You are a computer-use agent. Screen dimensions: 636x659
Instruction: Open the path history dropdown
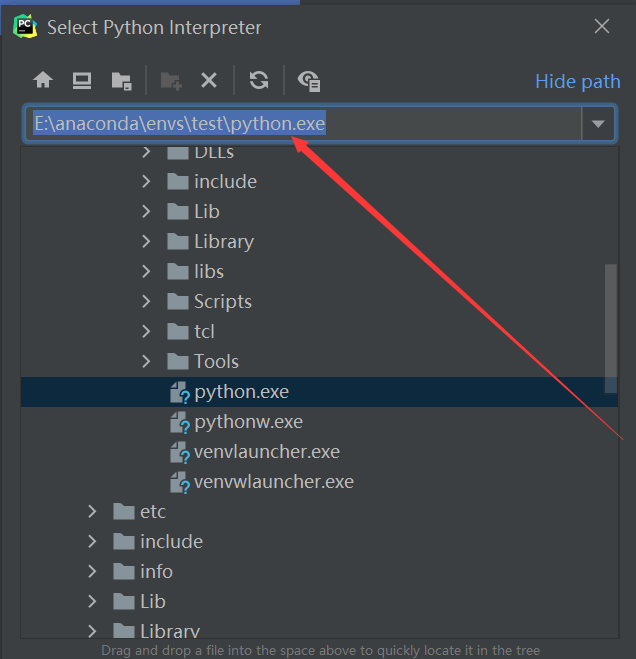point(598,124)
